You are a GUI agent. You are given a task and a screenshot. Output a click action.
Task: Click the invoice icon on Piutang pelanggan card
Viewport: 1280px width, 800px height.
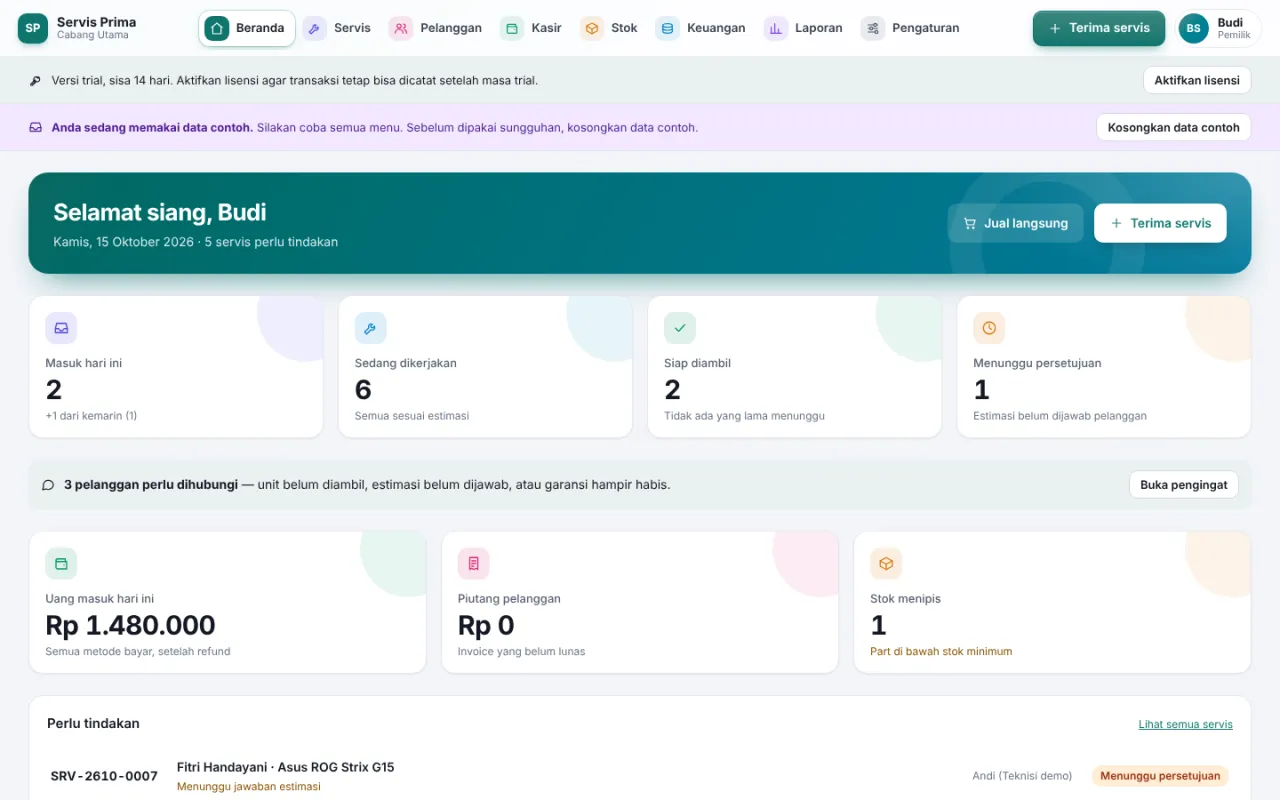(x=474, y=564)
